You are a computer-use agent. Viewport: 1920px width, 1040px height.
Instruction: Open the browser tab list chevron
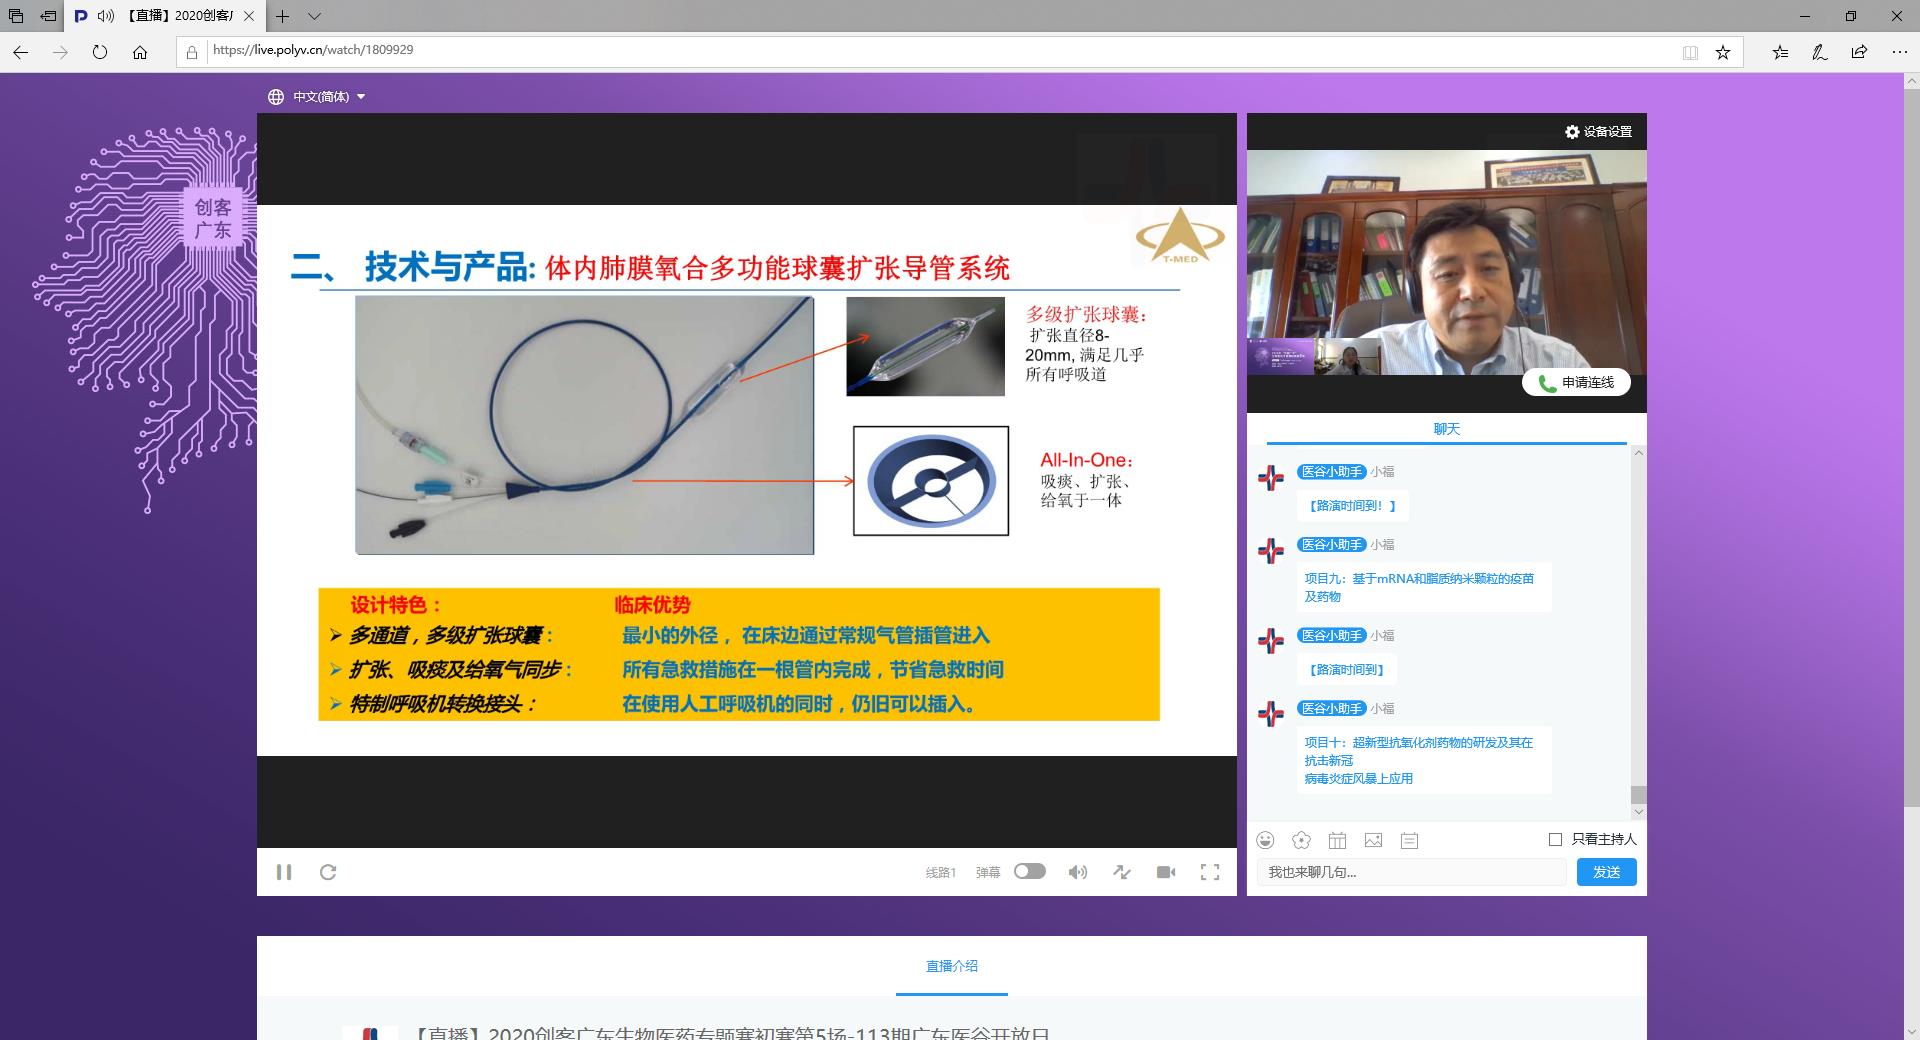[x=314, y=16]
